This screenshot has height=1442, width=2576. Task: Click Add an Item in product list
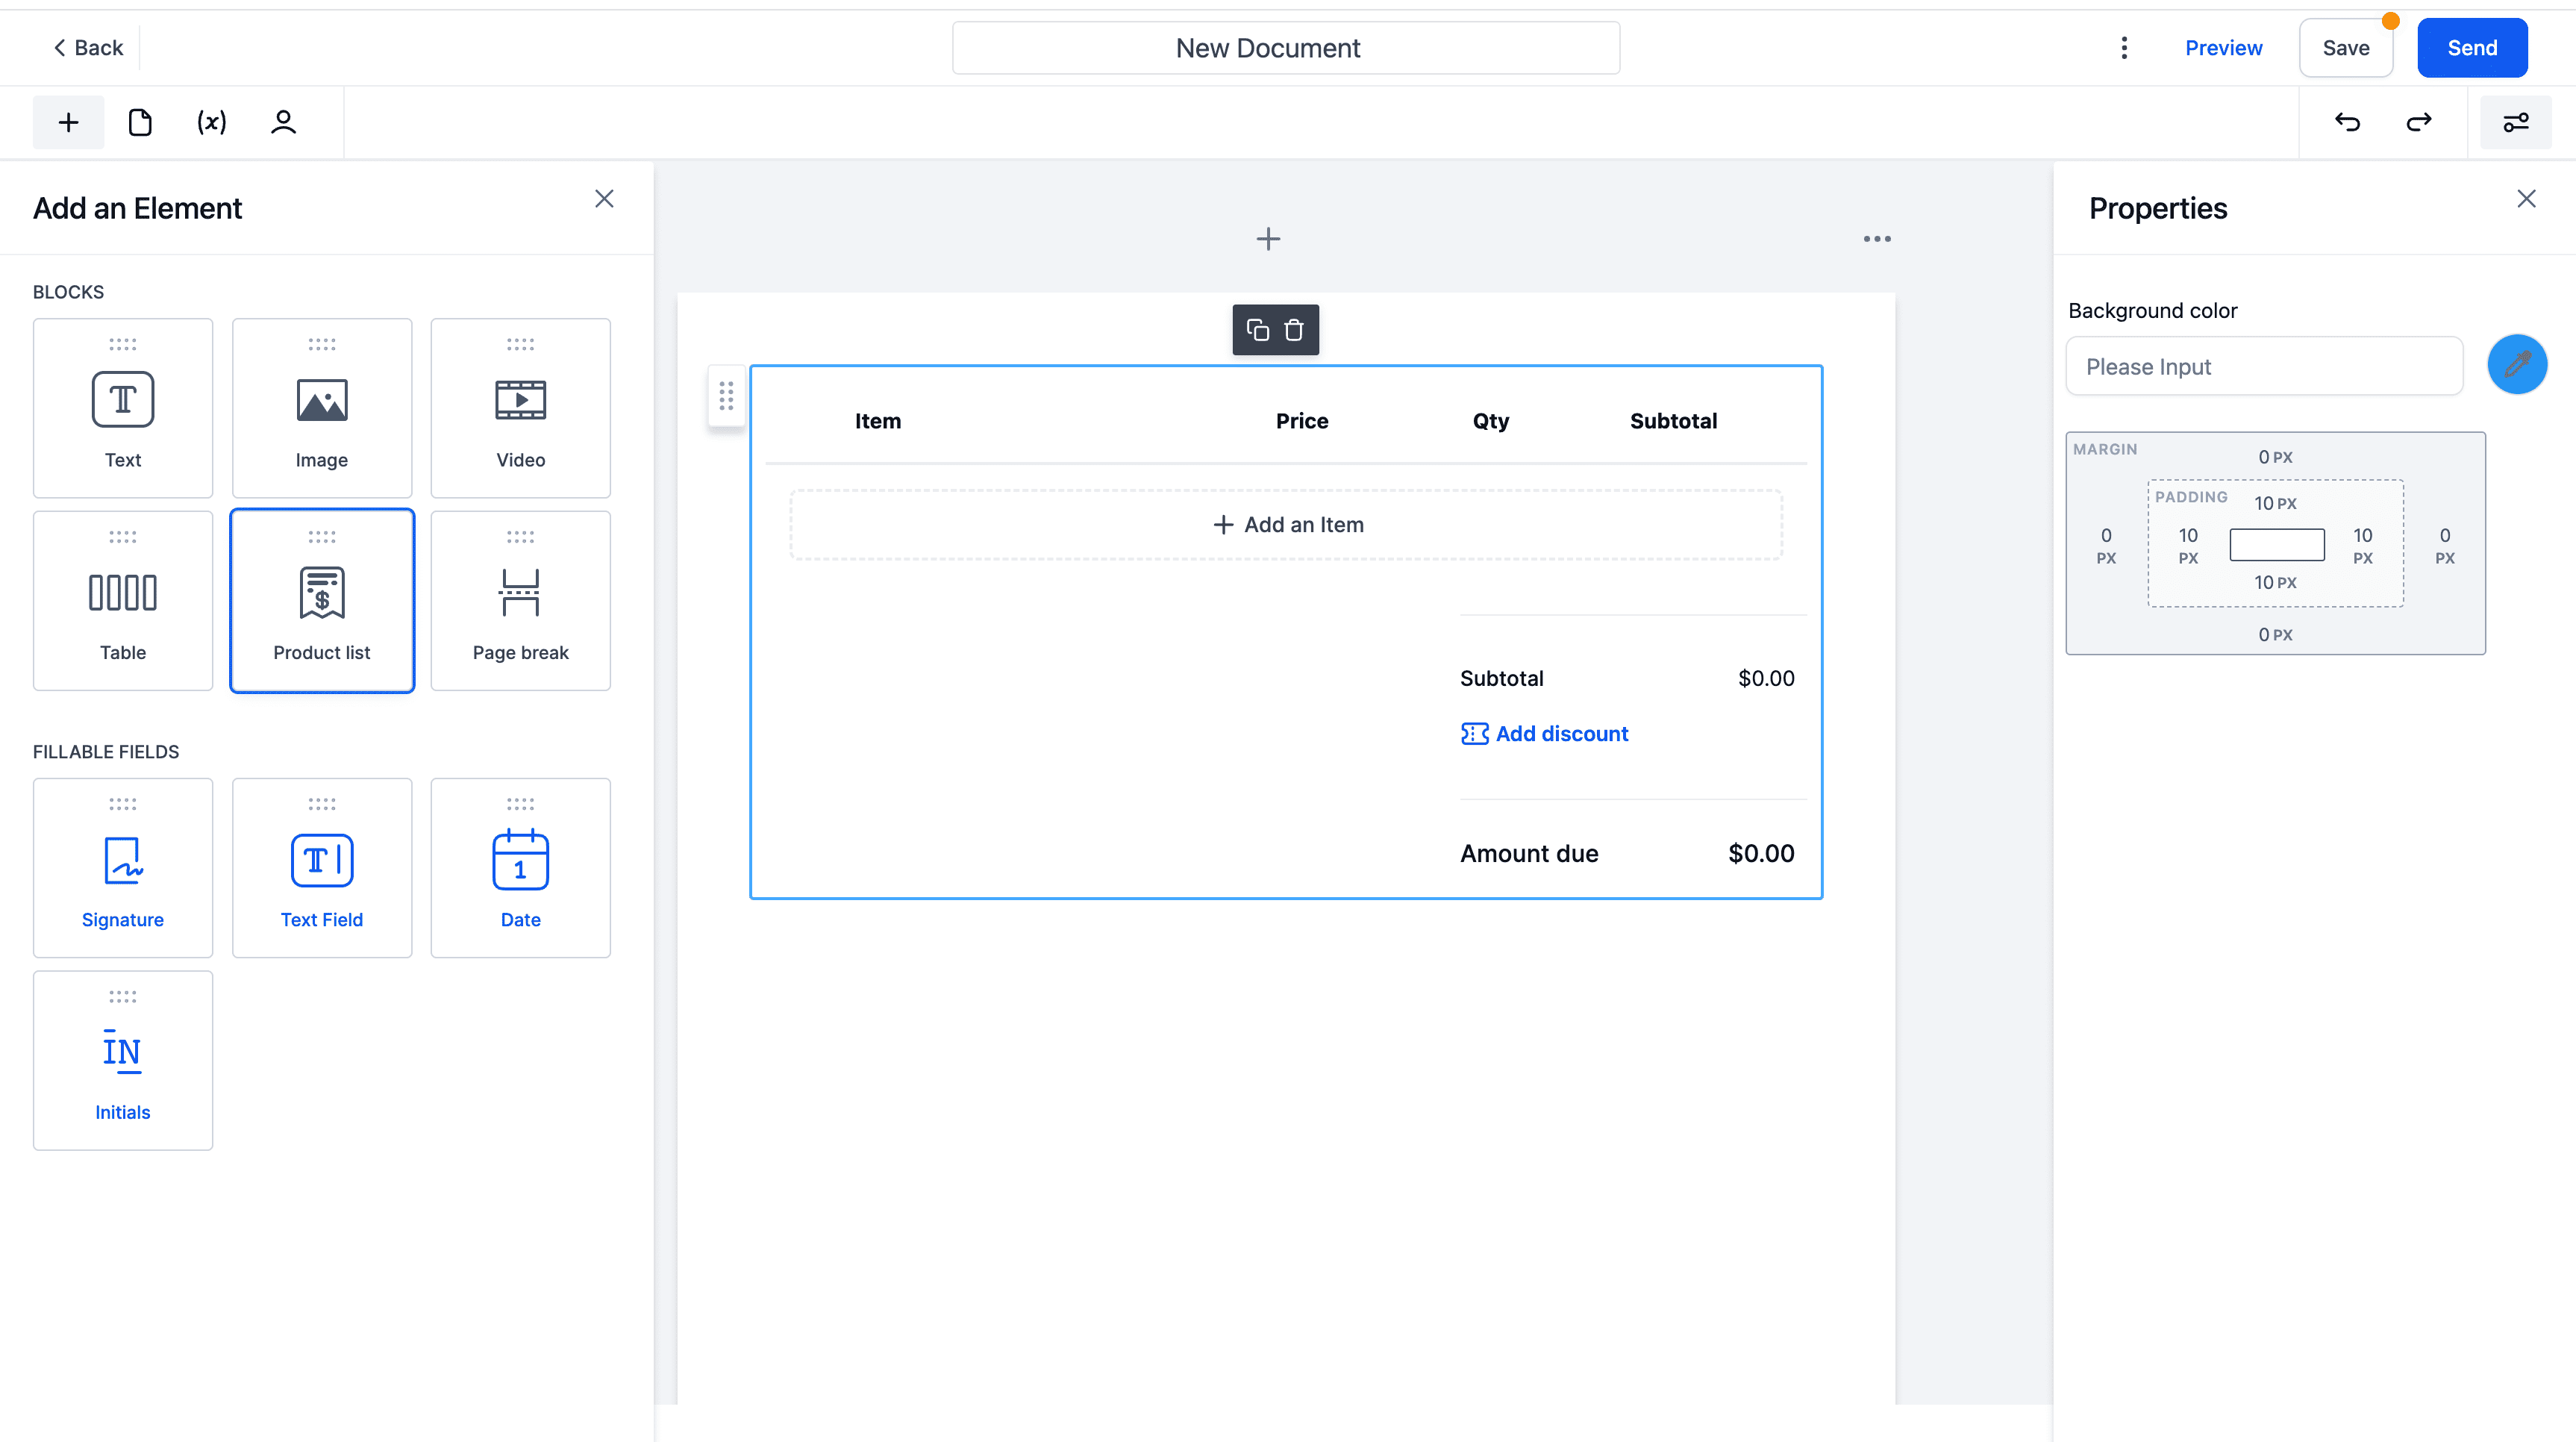coord(1286,525)
